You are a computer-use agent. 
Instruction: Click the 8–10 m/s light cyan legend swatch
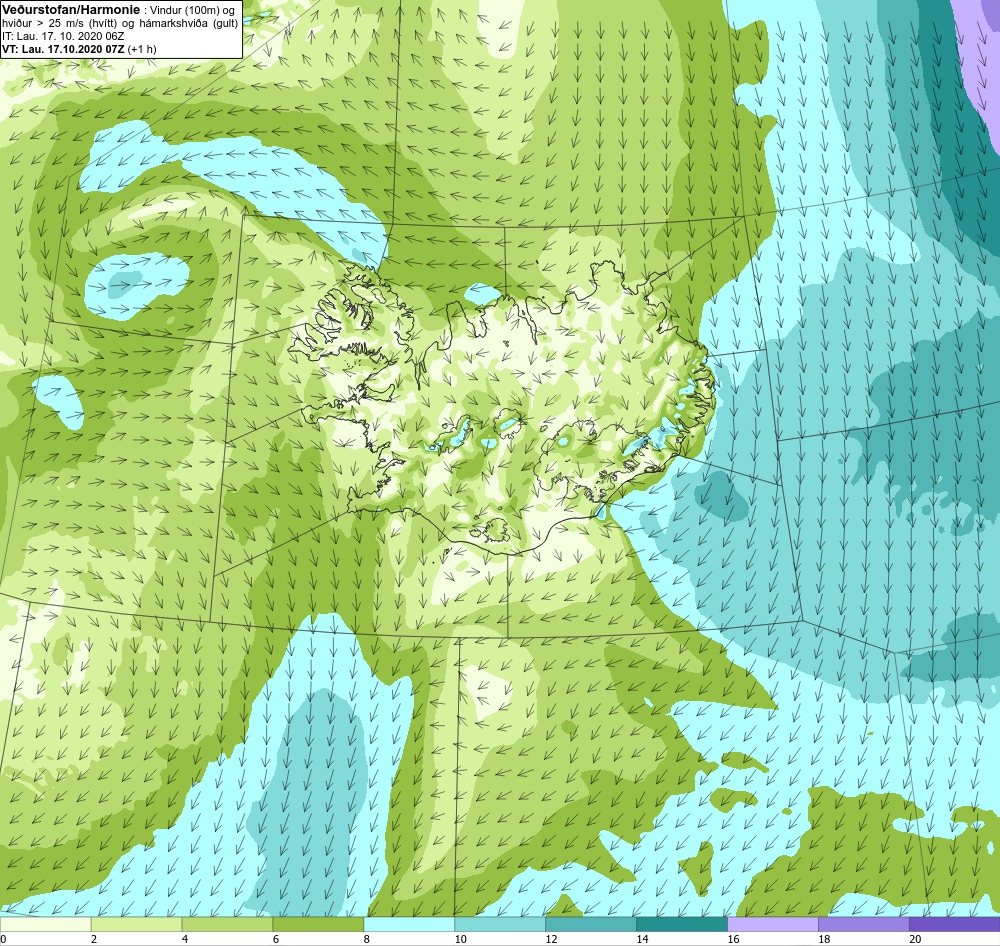pyautogui.click(x=409, y=924)
